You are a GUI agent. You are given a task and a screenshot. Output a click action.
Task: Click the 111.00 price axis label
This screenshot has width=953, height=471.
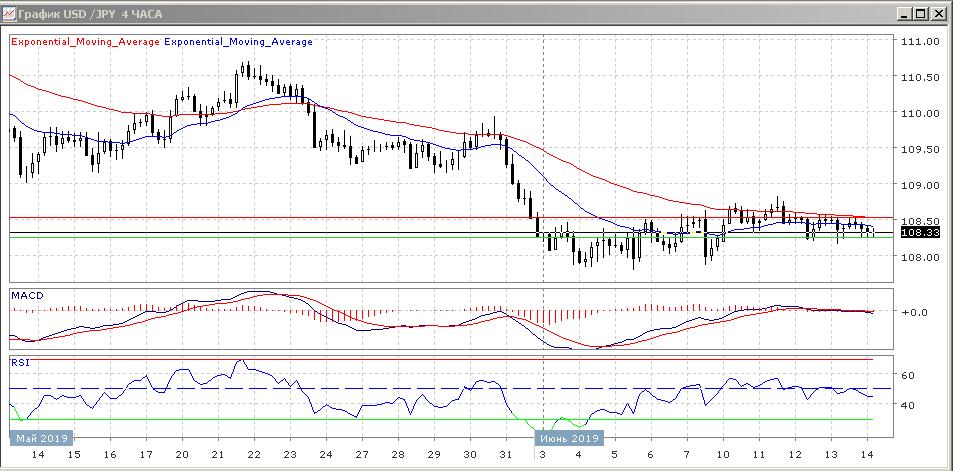point(917,42)
